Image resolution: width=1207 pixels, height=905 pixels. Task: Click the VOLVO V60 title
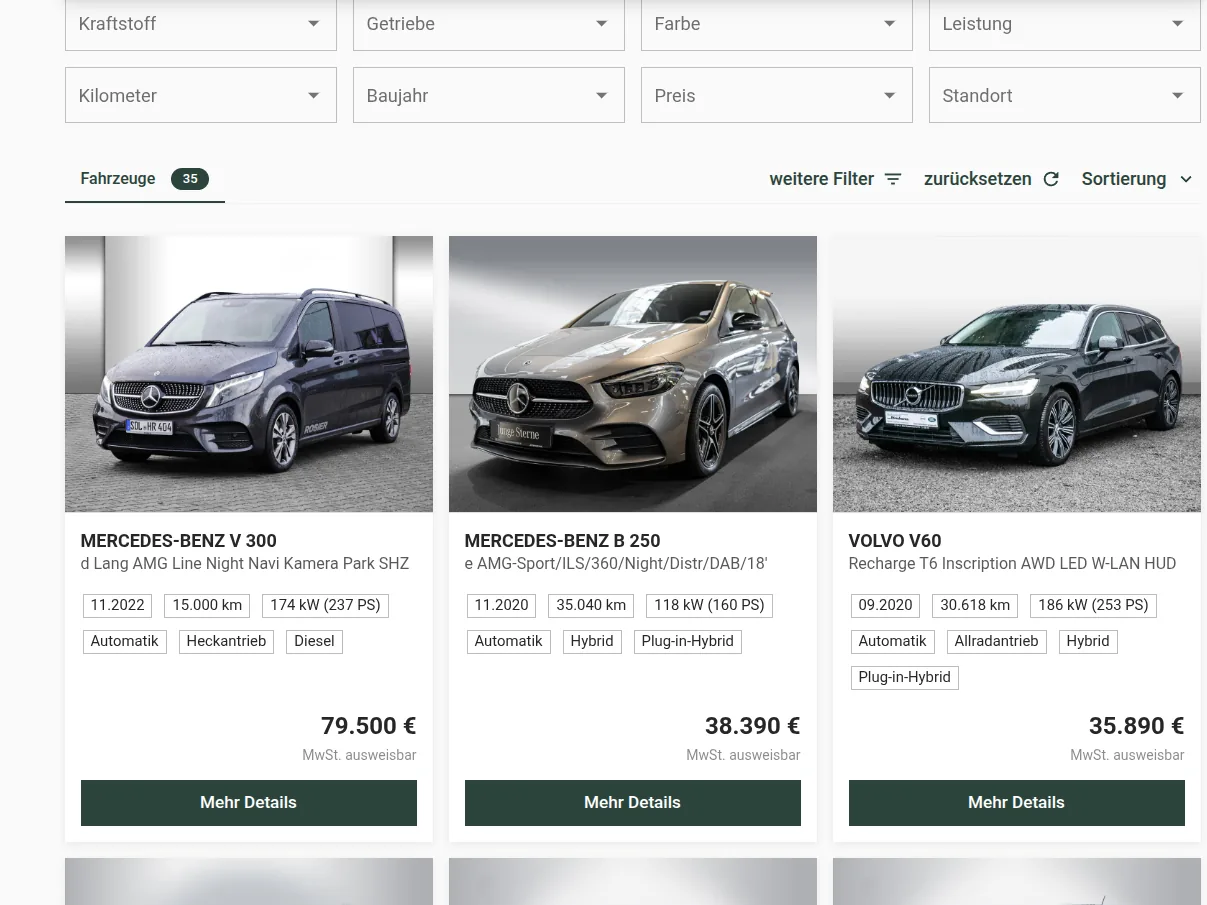point(895,541)
